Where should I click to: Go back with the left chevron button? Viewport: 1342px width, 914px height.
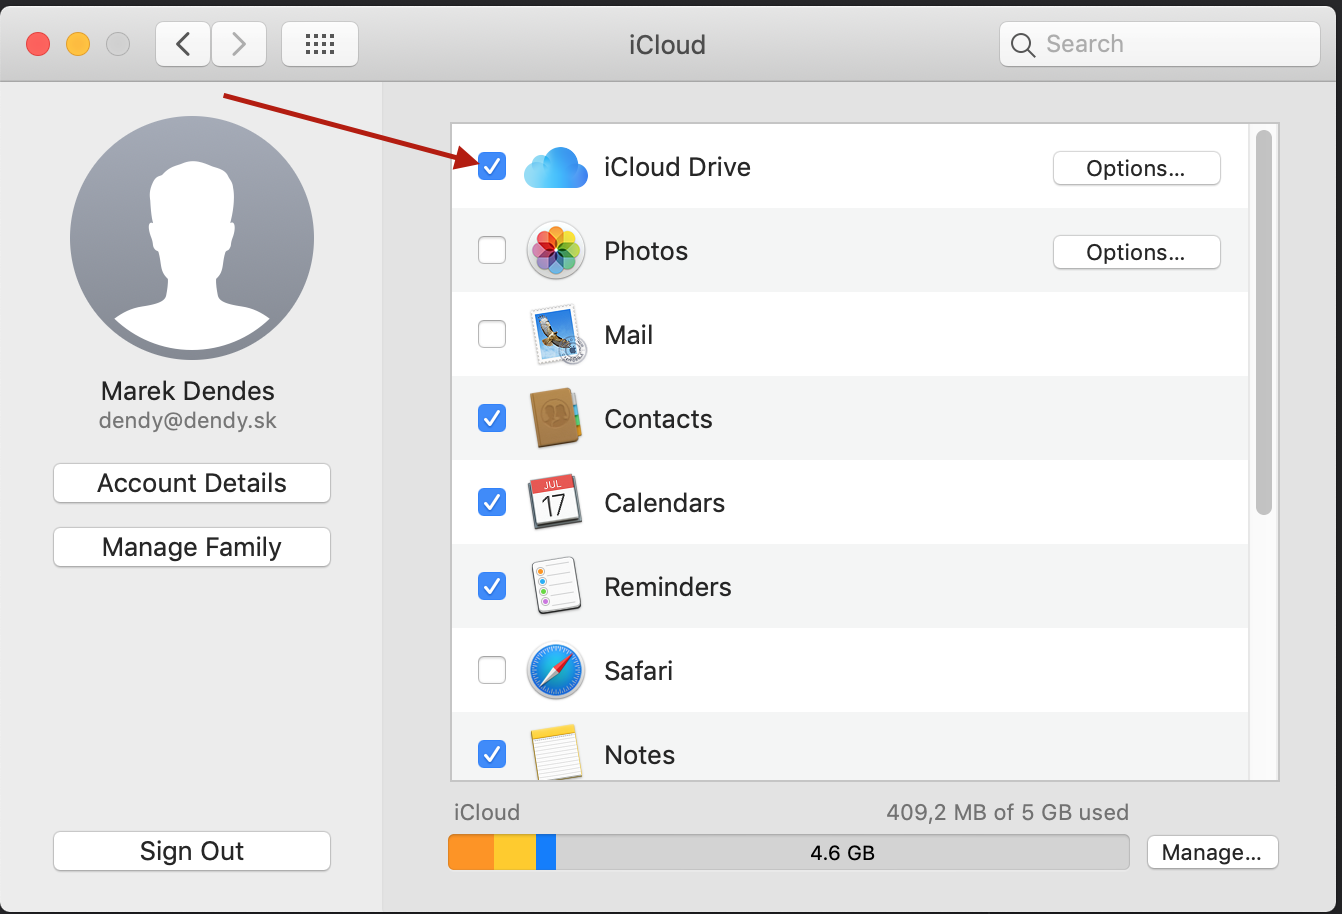click(x=183, y=44)
